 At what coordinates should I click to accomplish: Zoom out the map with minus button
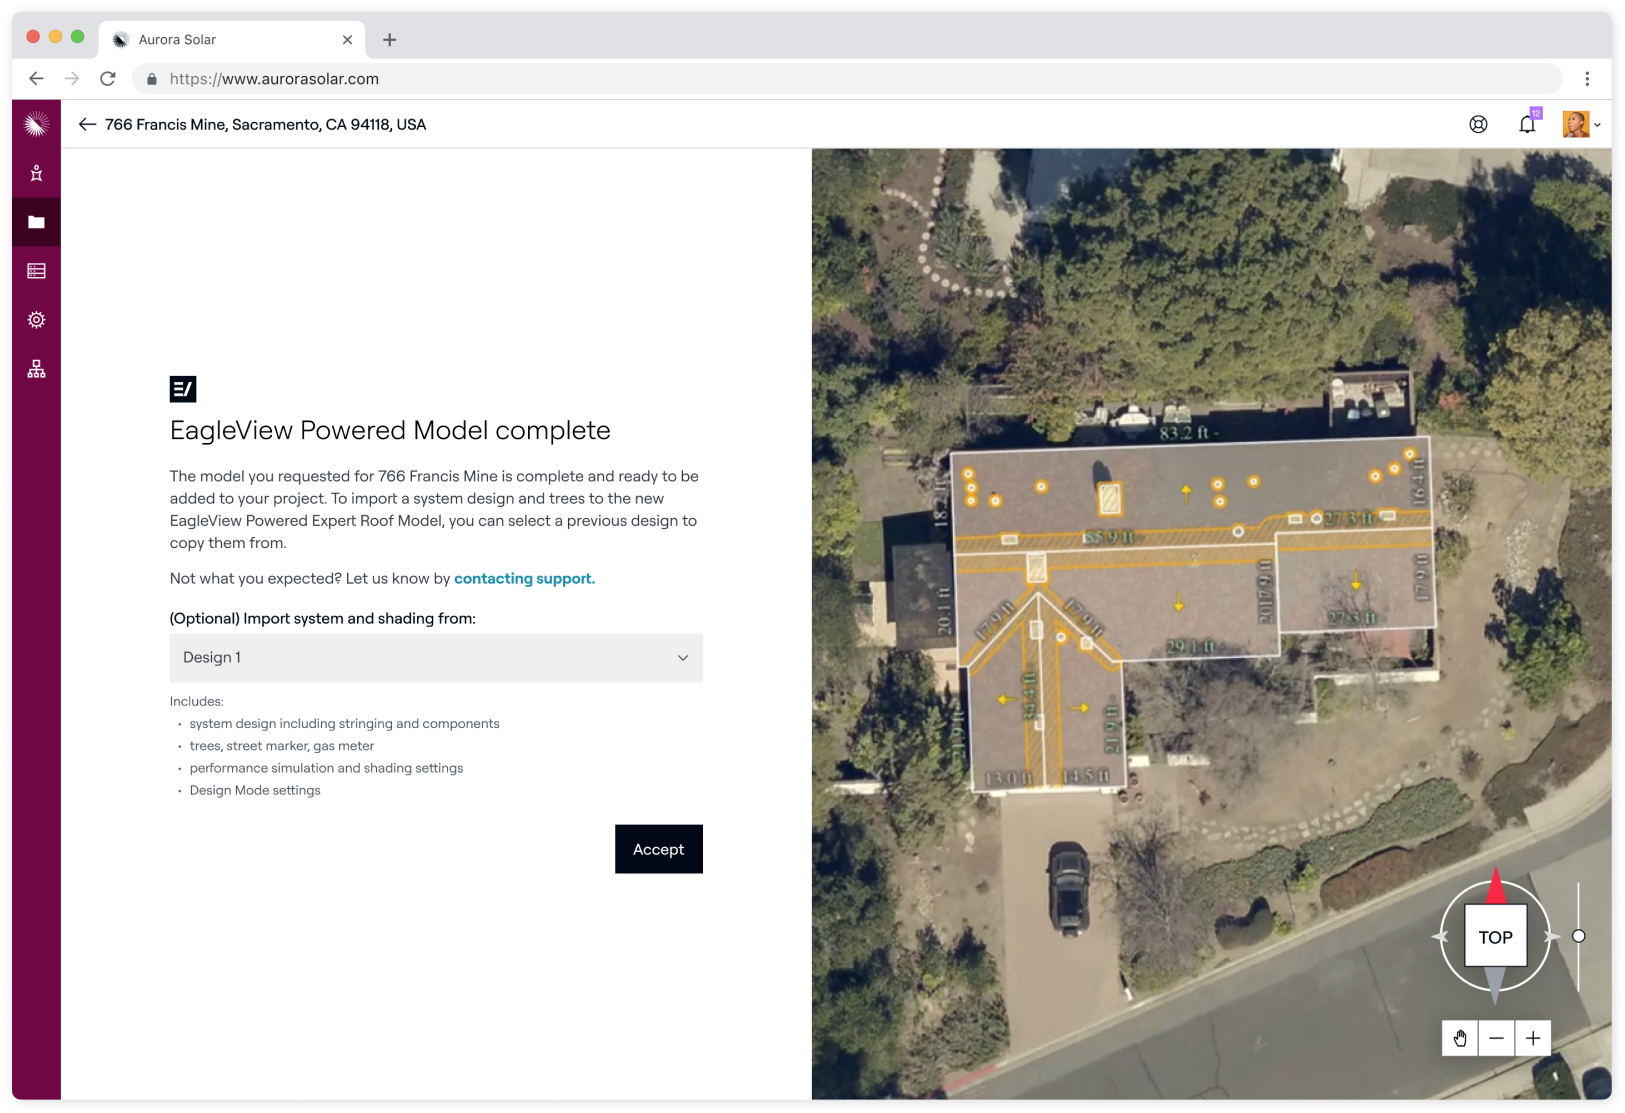(x=1496, y=1038)
